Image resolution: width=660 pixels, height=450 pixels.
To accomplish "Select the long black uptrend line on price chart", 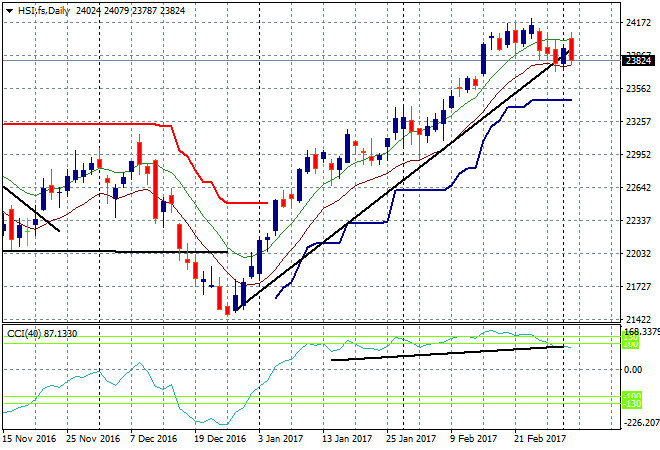I will coord(402,181).
